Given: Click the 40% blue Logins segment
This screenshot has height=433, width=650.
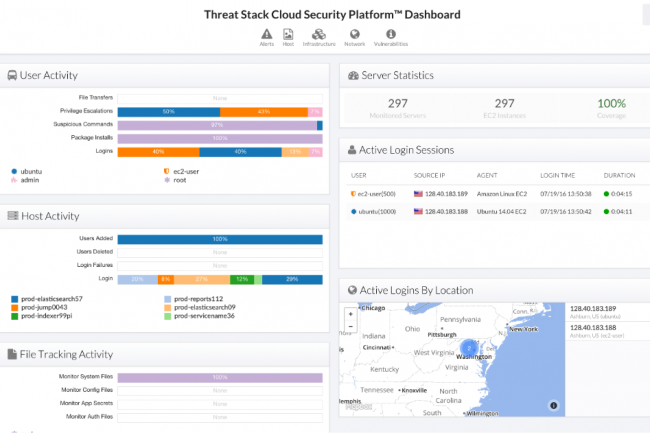Looking at the screenshot, I should click(240, 152).
